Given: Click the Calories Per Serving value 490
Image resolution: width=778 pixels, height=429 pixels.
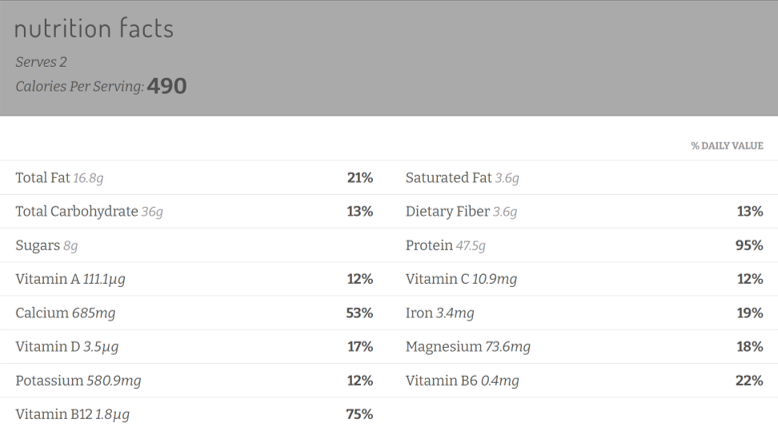Looking at the screenshot, I should point(167,86).
